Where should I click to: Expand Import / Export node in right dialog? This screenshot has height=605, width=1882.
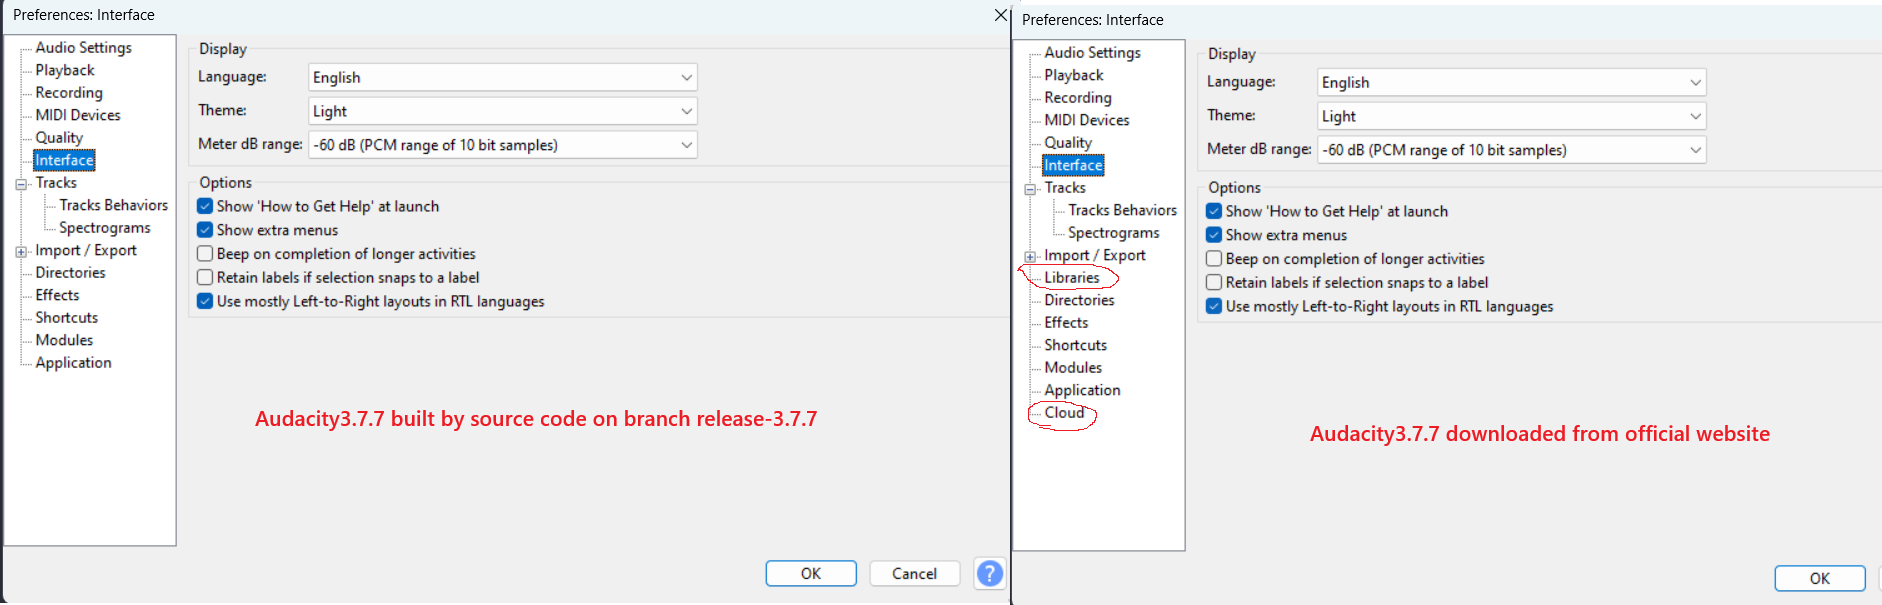1030,257
